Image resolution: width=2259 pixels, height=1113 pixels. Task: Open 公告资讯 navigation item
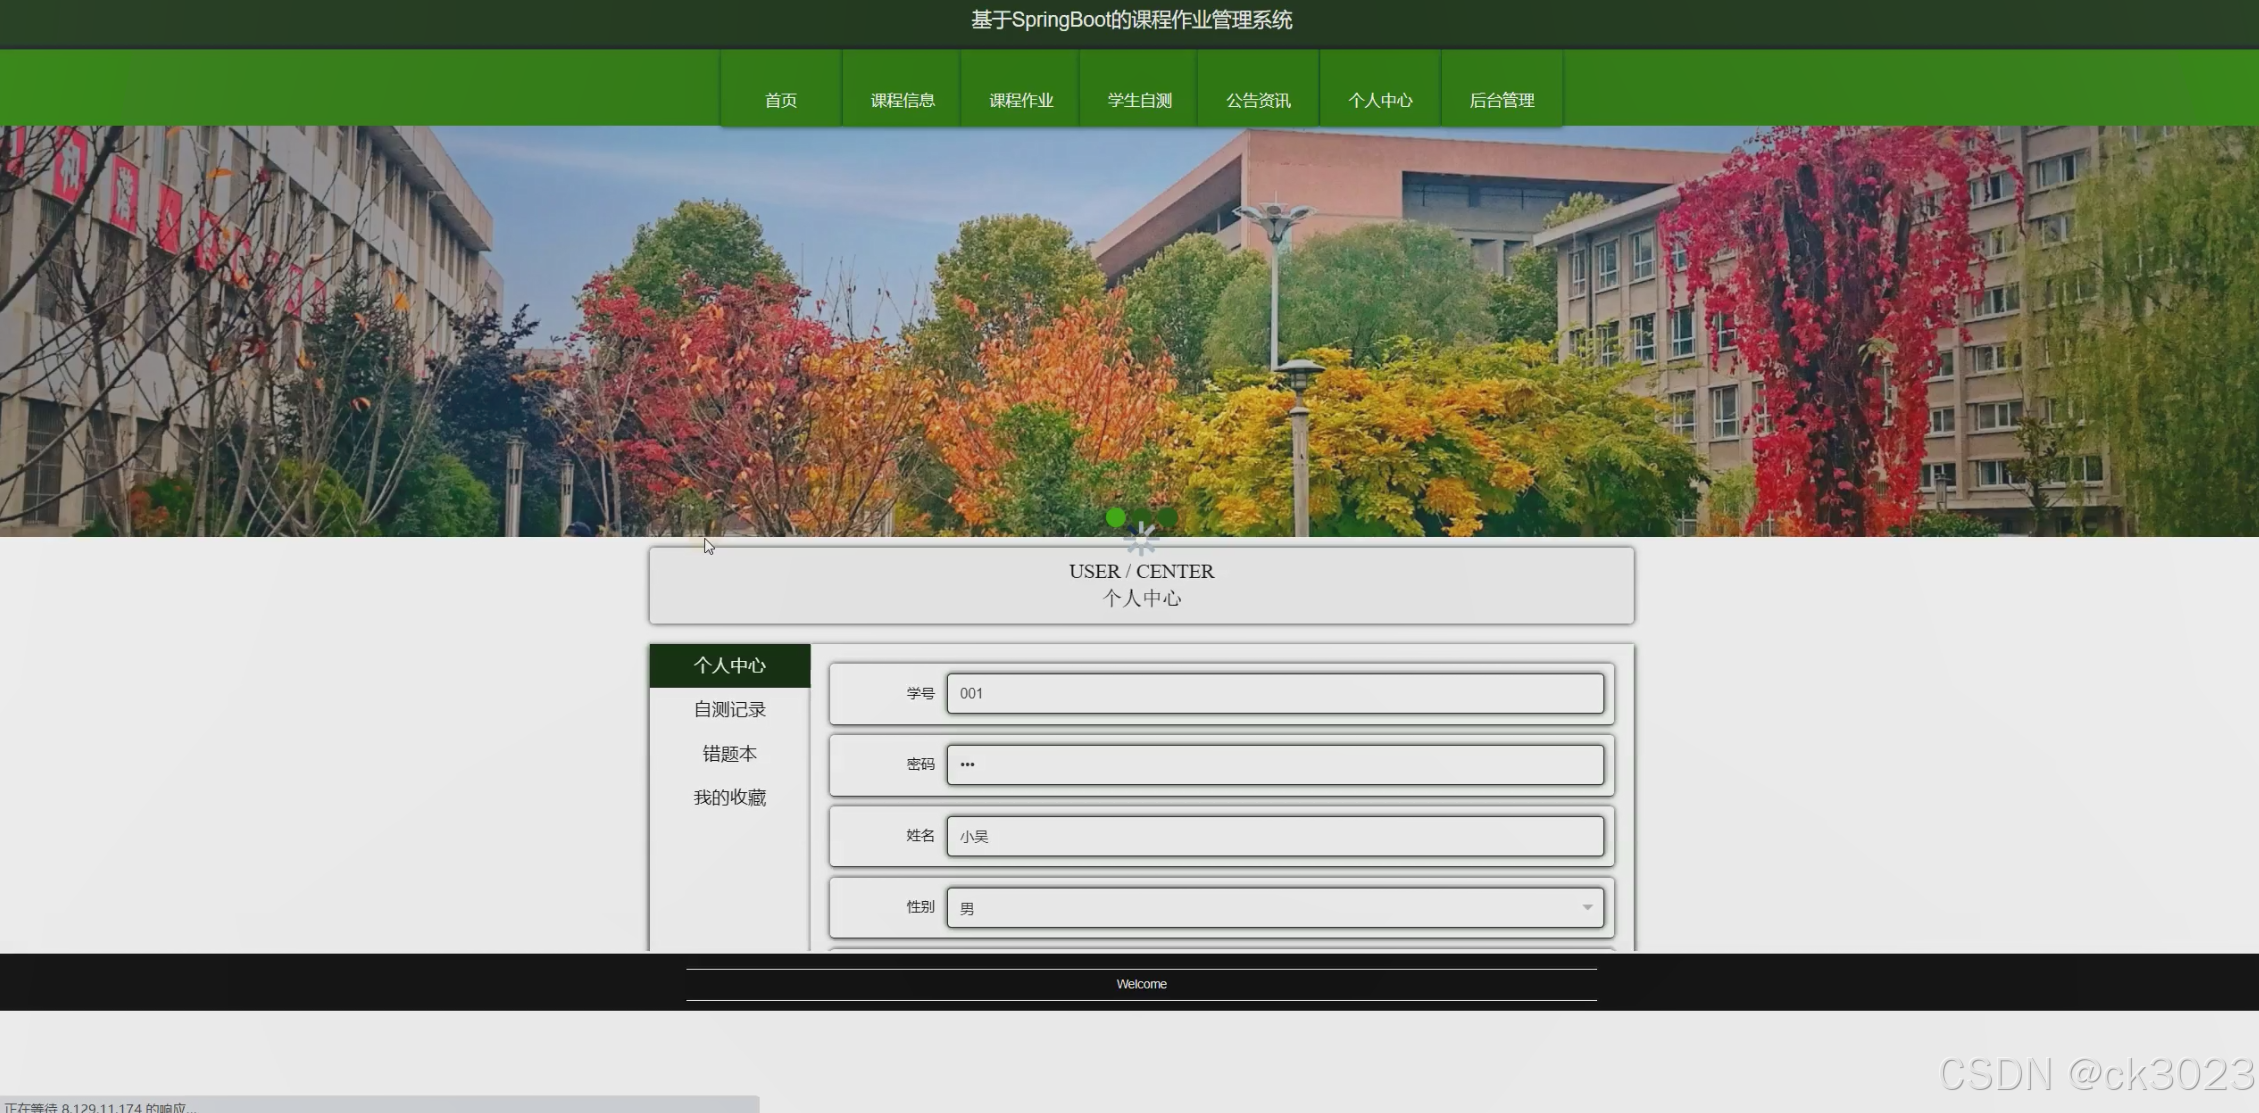coord(1258,100)
